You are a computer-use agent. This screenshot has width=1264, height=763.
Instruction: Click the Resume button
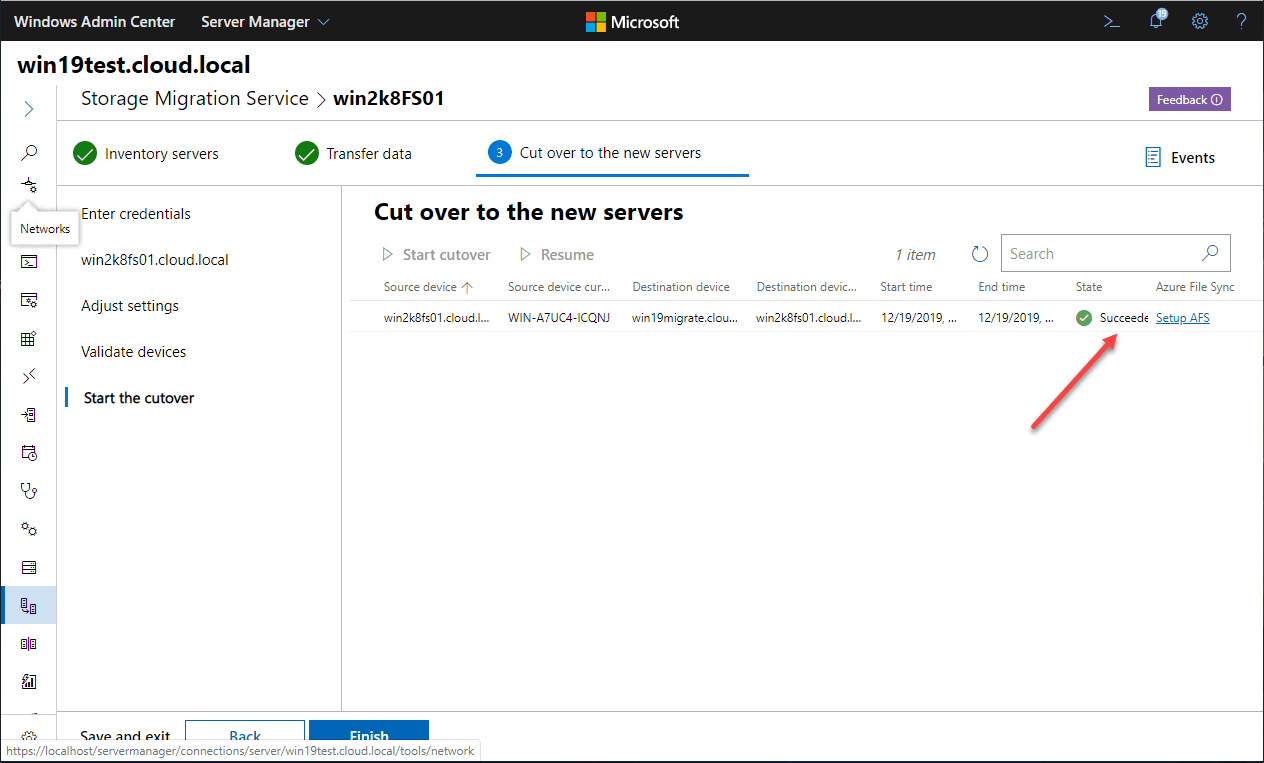click(557, 255)
